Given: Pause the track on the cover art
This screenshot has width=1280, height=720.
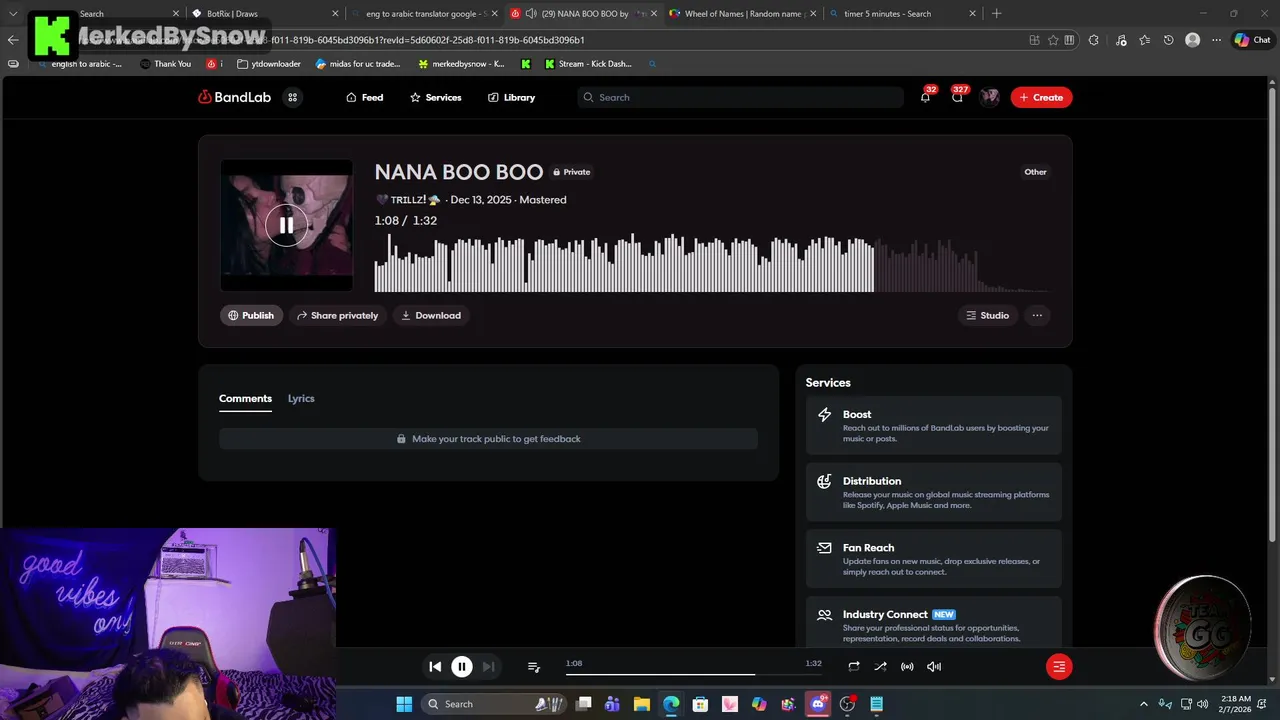Looking at the screenshot, I should 286,225.
